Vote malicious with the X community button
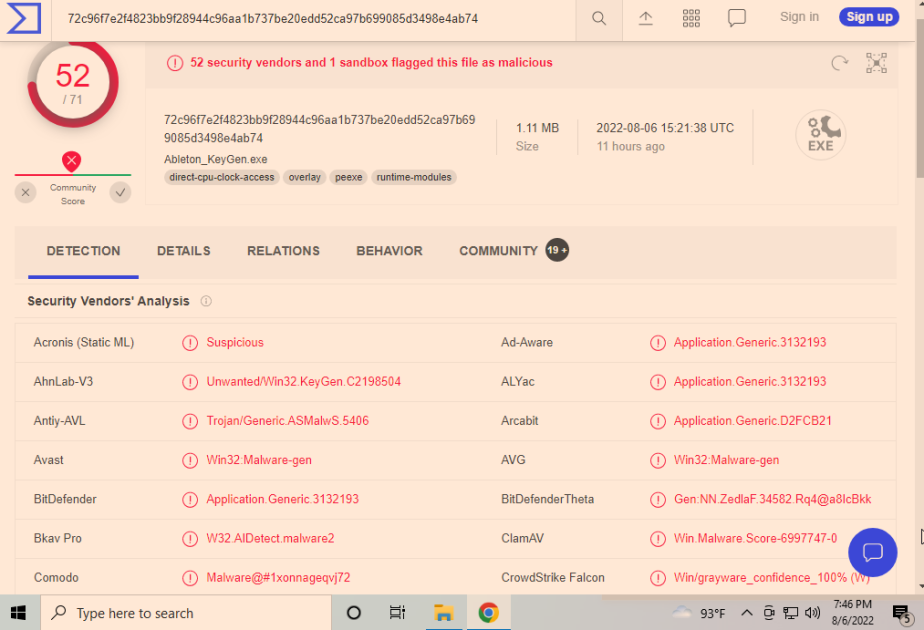 pyautogui.click(x=25, y=192)
